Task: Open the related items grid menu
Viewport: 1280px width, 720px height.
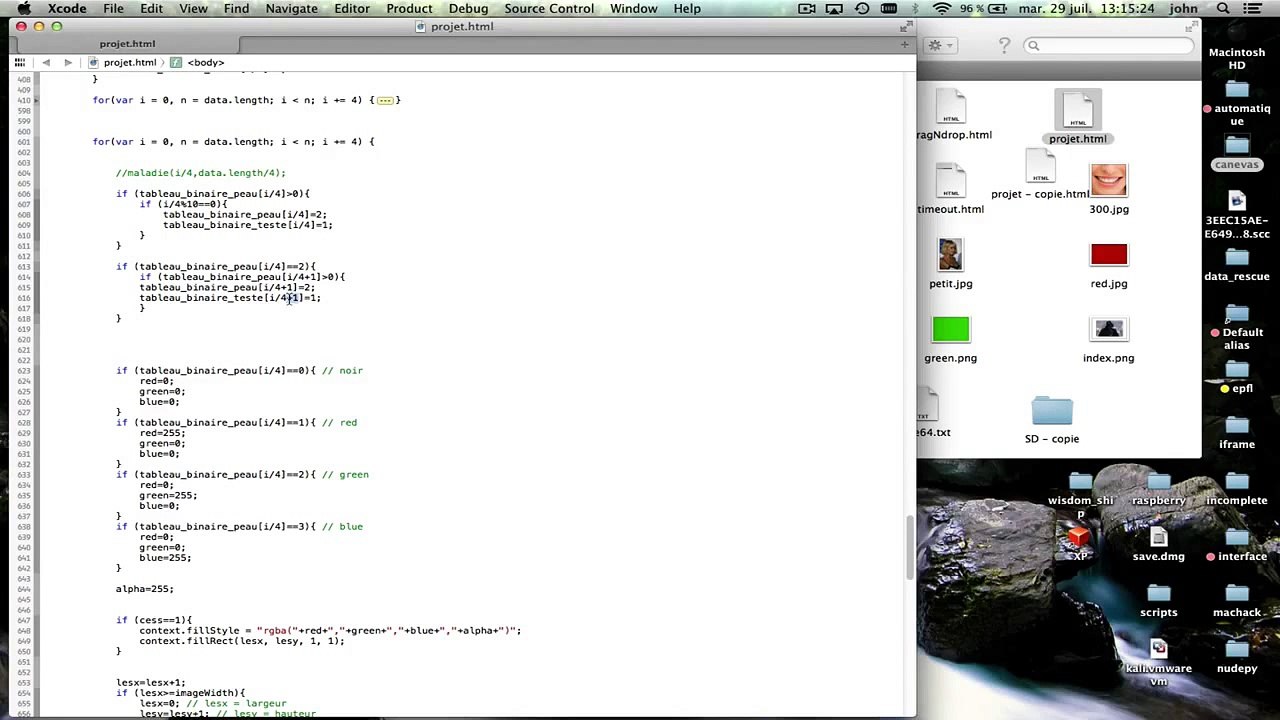Action: [x=19, y=62]
